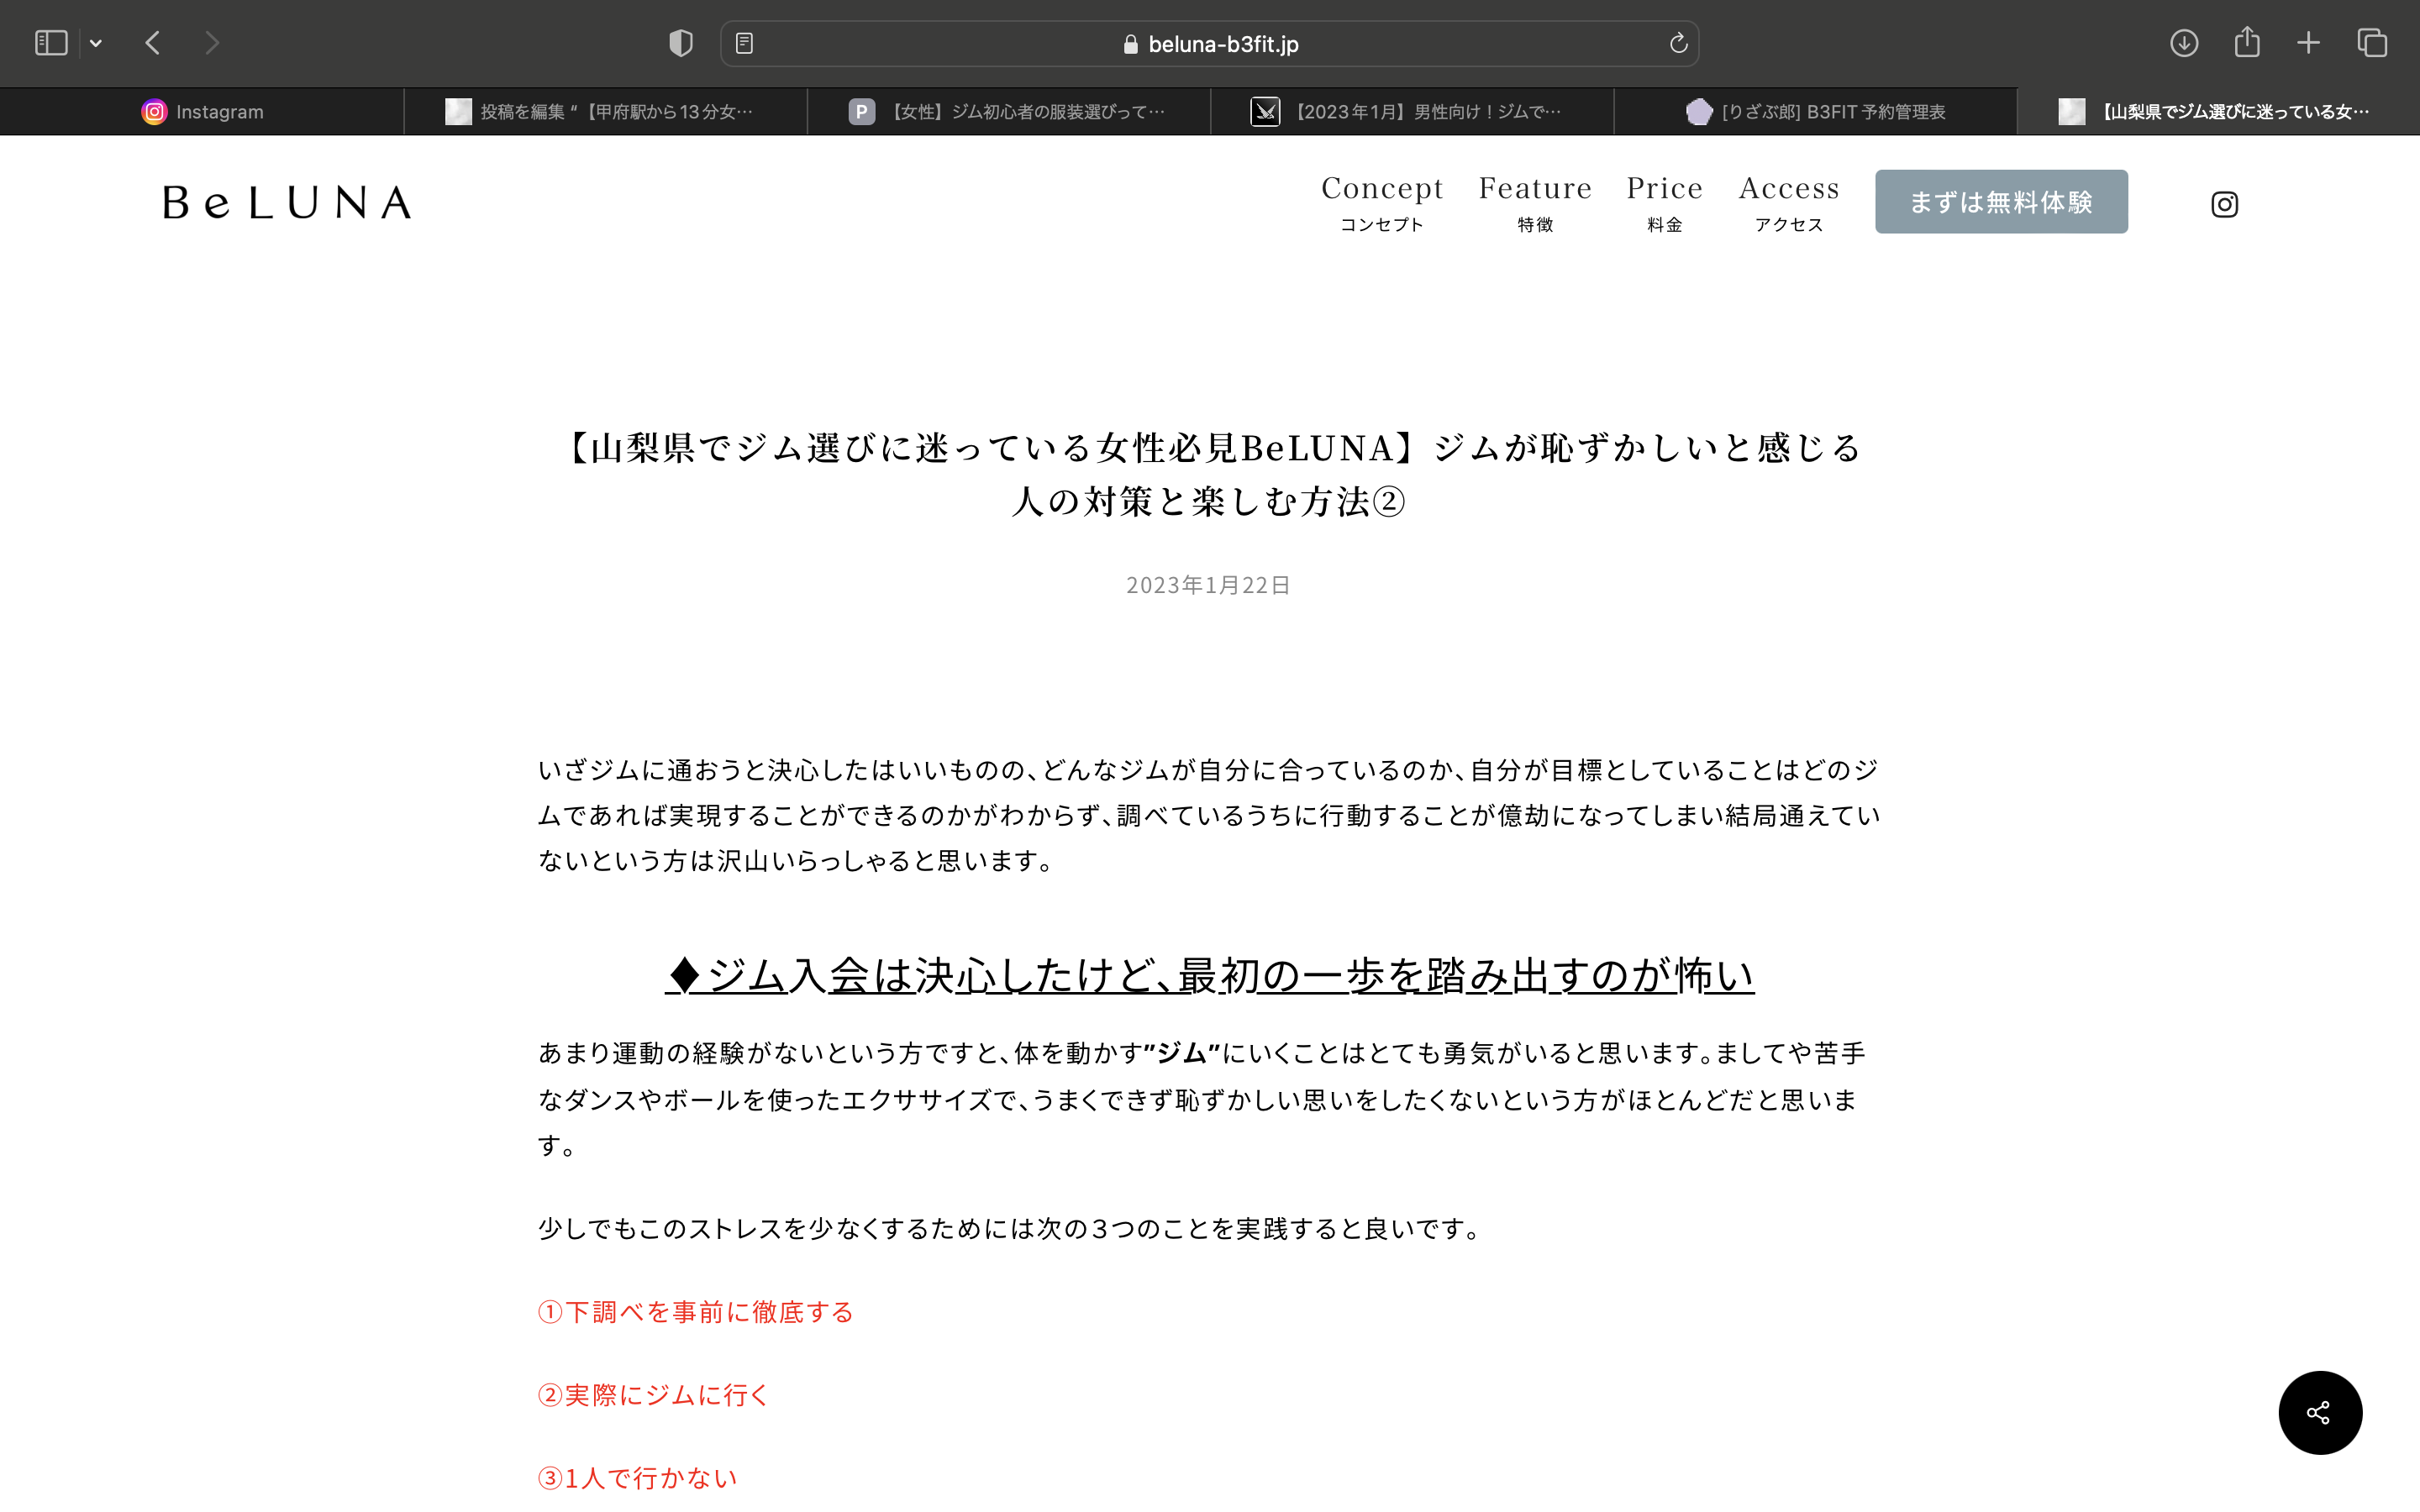Open the BeLUNA Instagram icon in header
This screenshot has width=2420, height=1512.
2224,204
